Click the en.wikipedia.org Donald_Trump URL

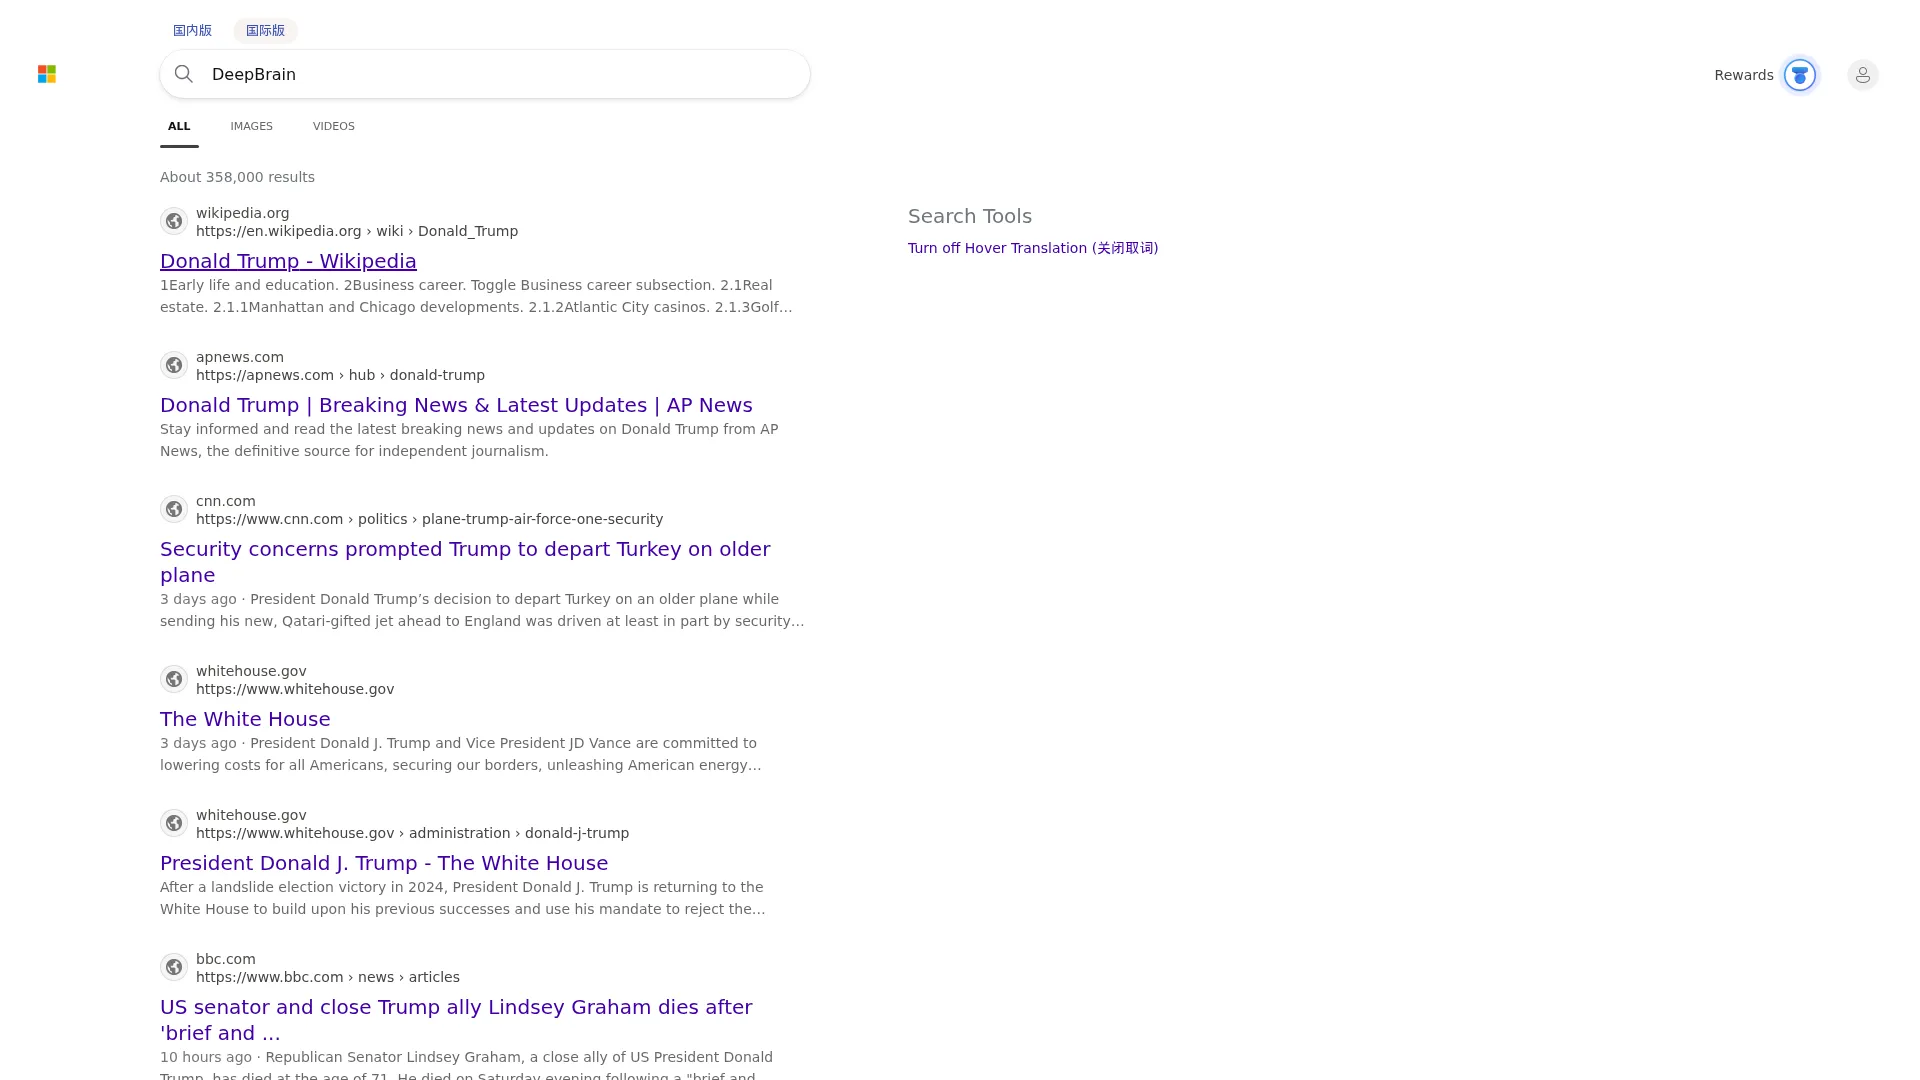click(357, 231)
